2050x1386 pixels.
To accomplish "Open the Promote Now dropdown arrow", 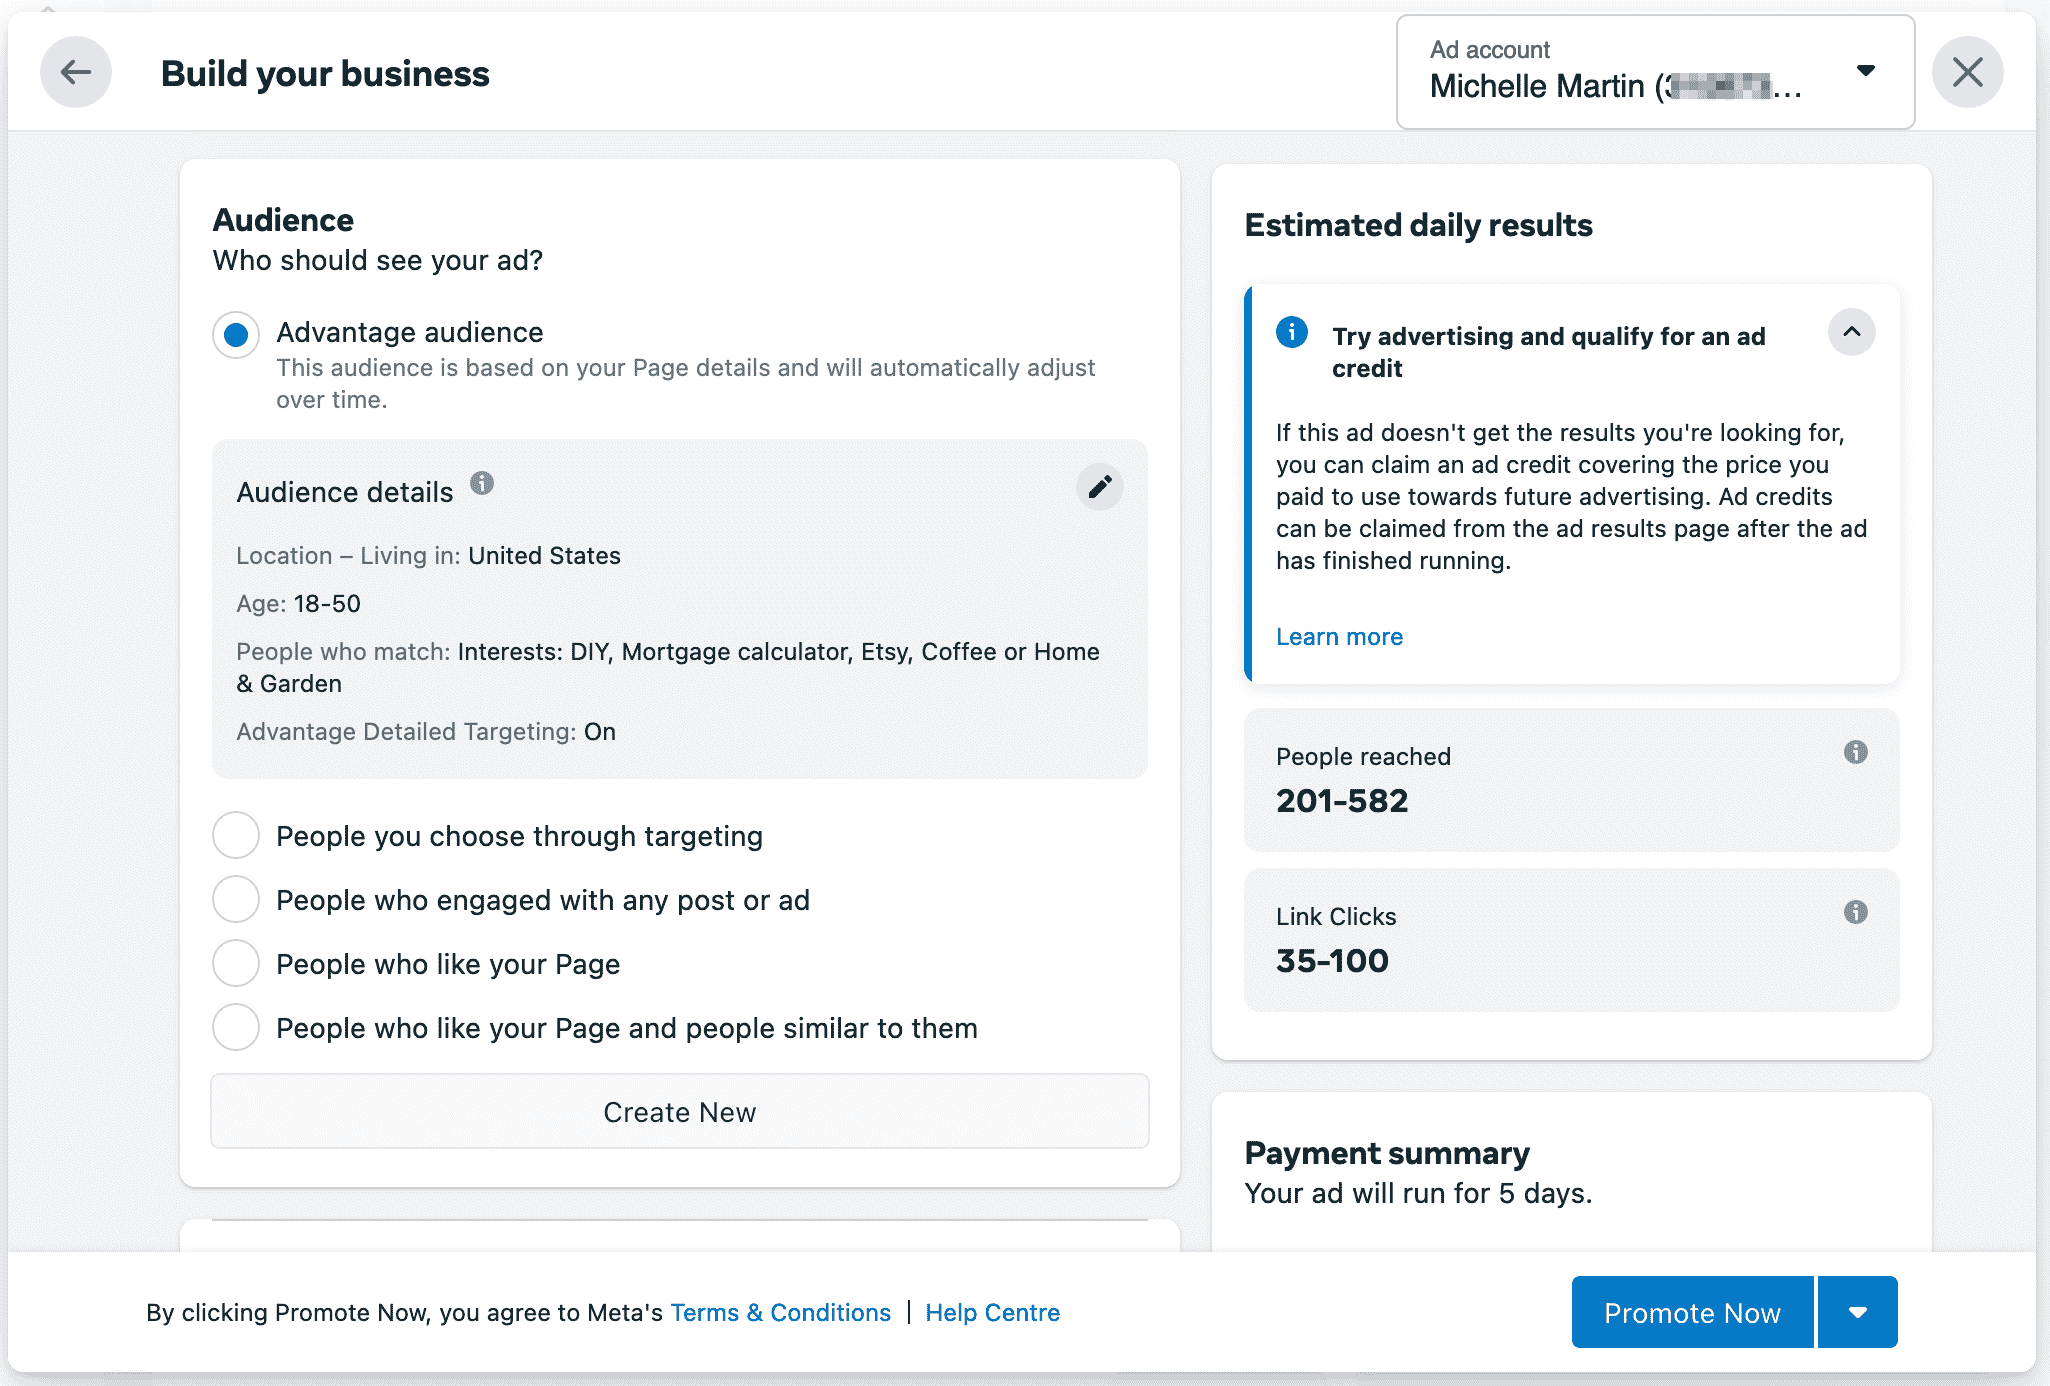I will pos(1858,1312).
